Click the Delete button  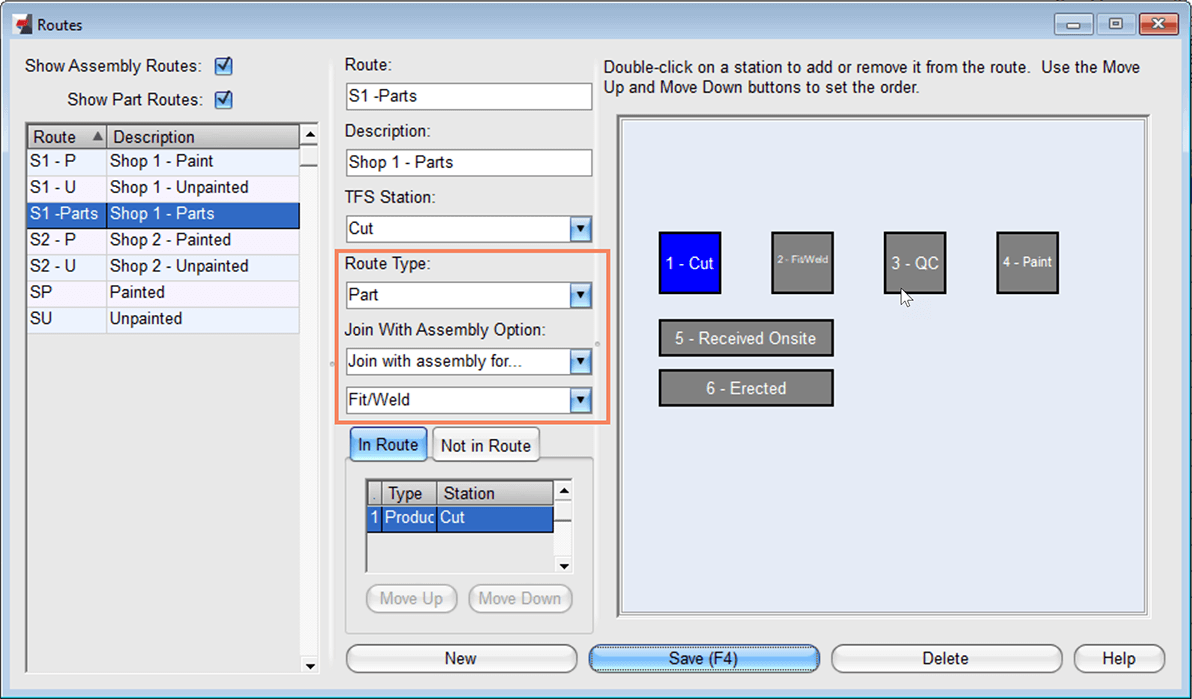point(945,658)
